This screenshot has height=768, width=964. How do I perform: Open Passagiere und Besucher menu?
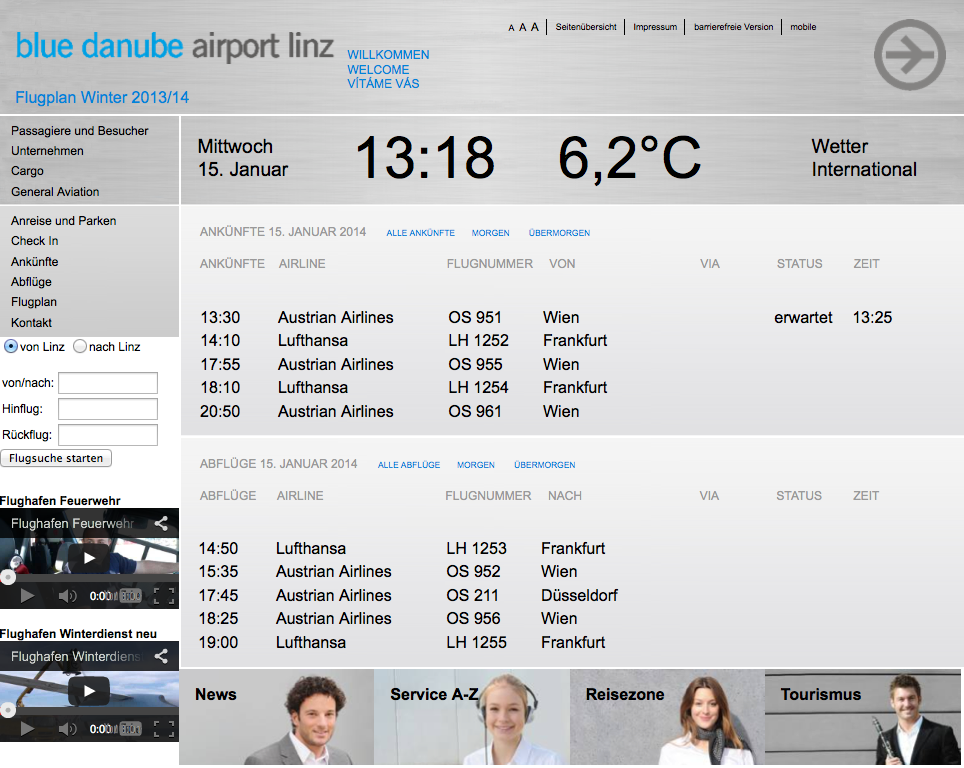79,131
